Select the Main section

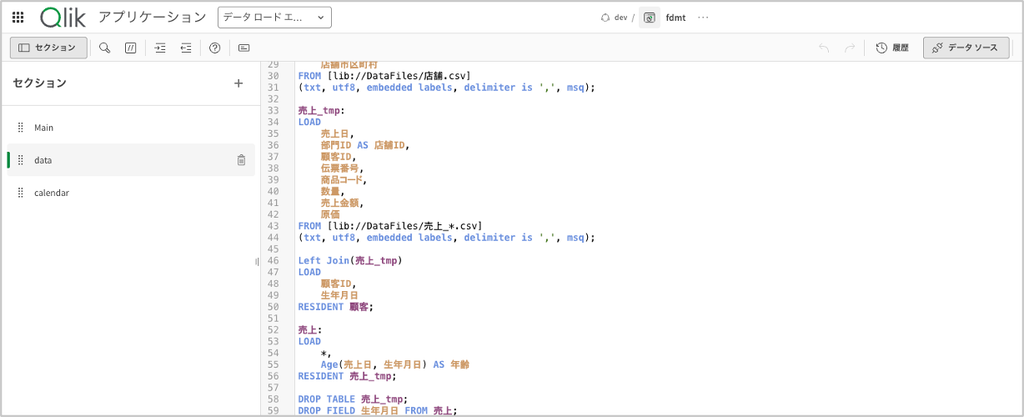(131, 128)
